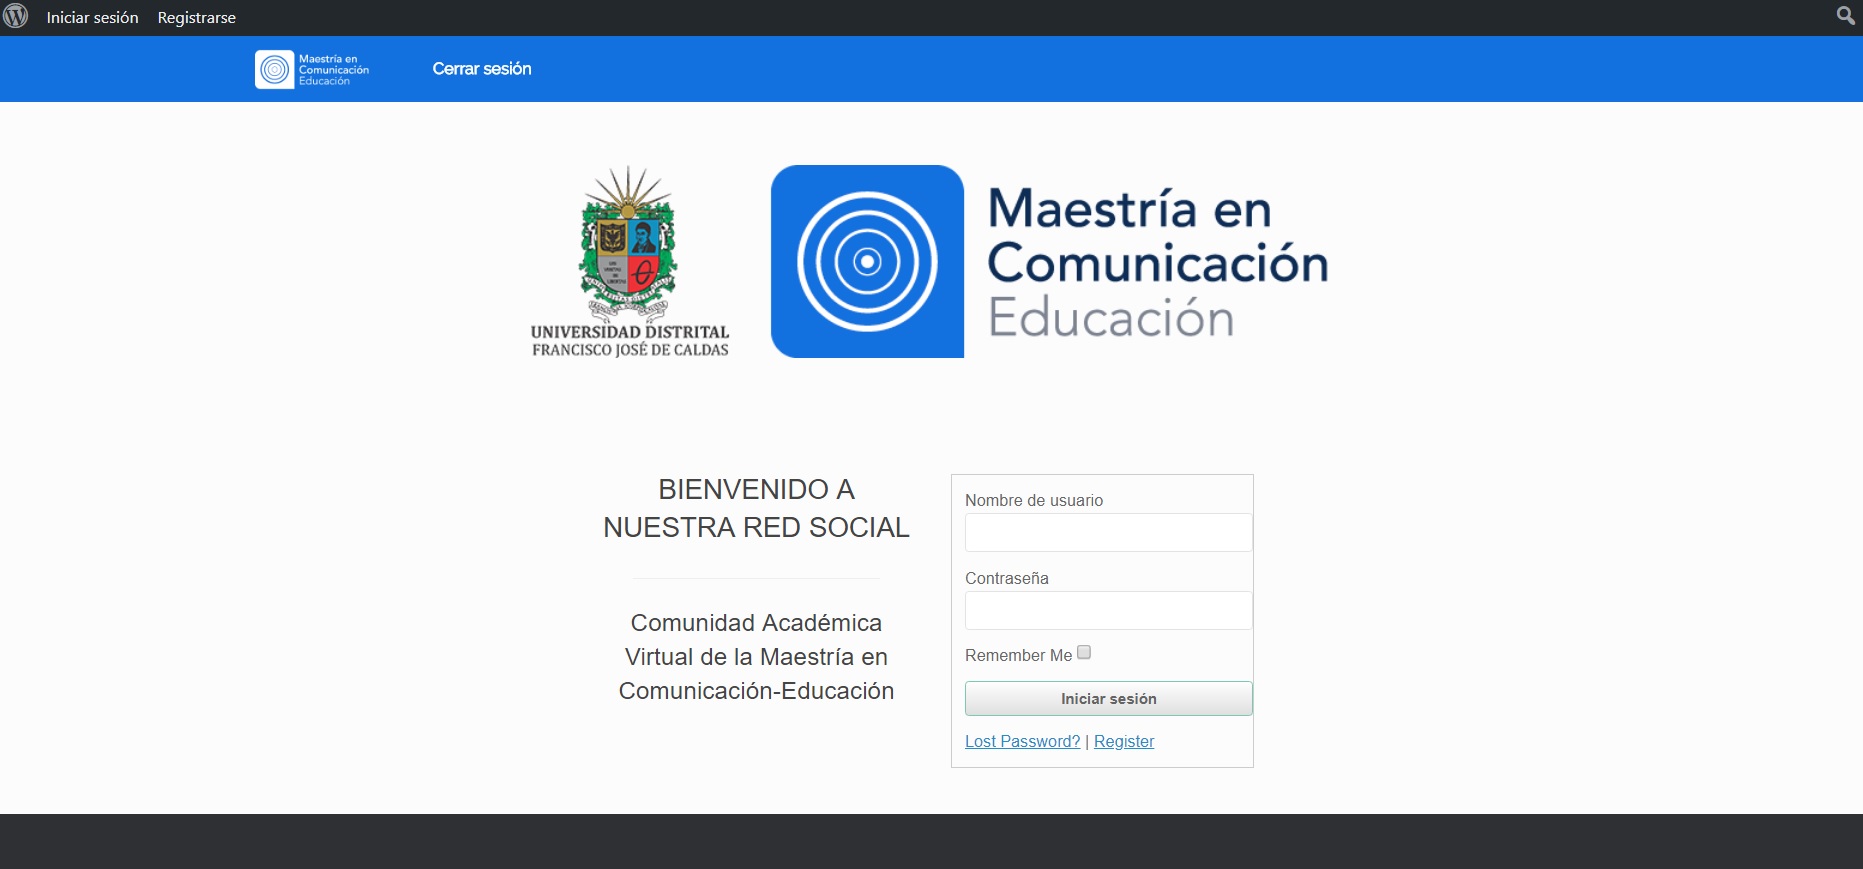The width and height of the screenshot is (1863, 869).
Task: Follow the Lost Password? link
Action: click(1022, 742)
